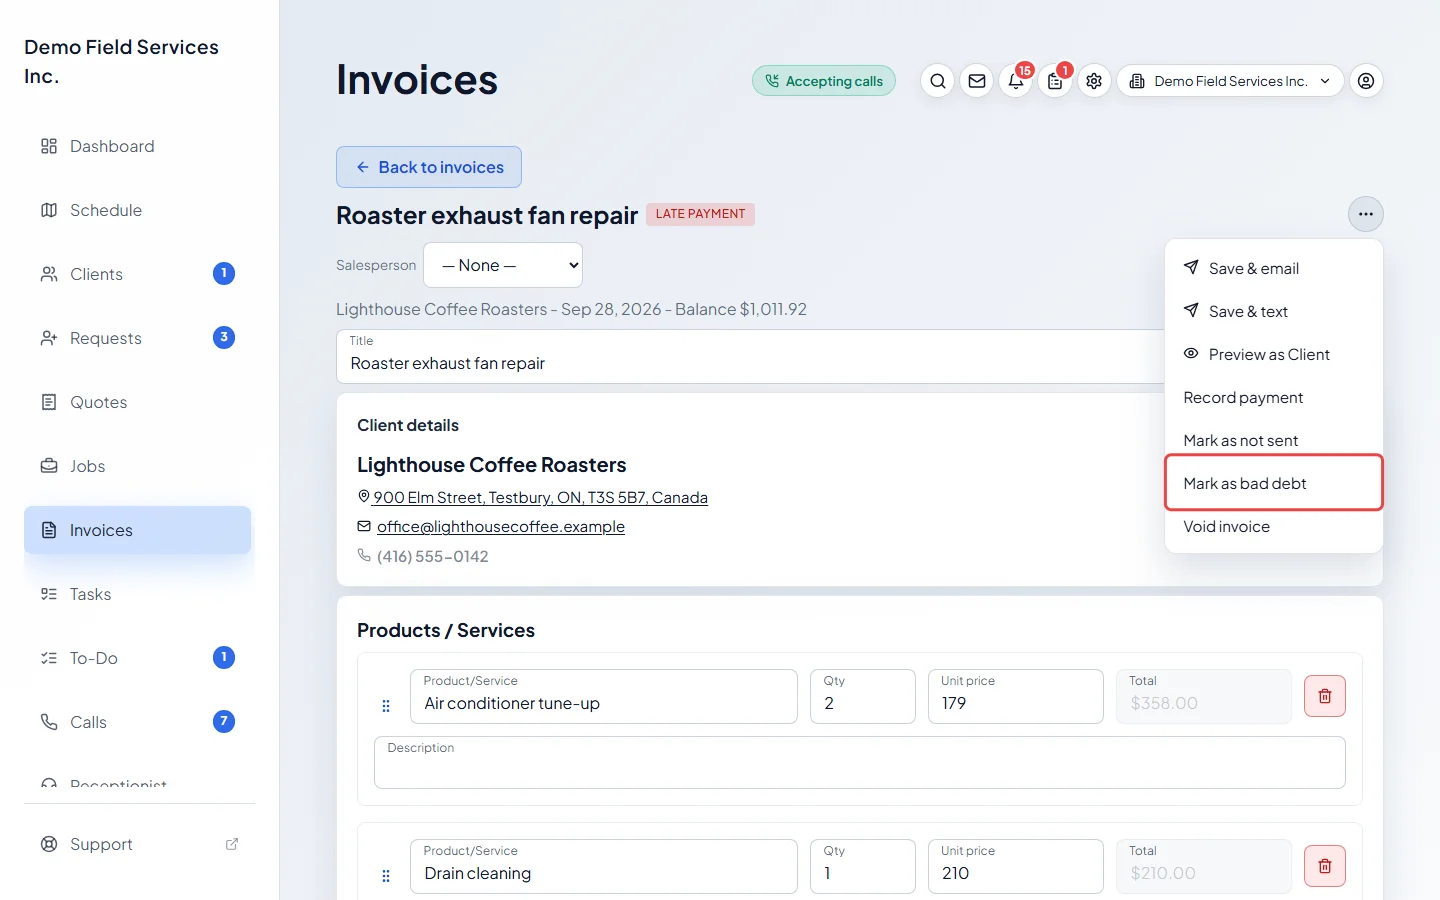Viewport: 1440px width, 900px height.
Task: Click Back to invoices button
Action: (429, 167)
